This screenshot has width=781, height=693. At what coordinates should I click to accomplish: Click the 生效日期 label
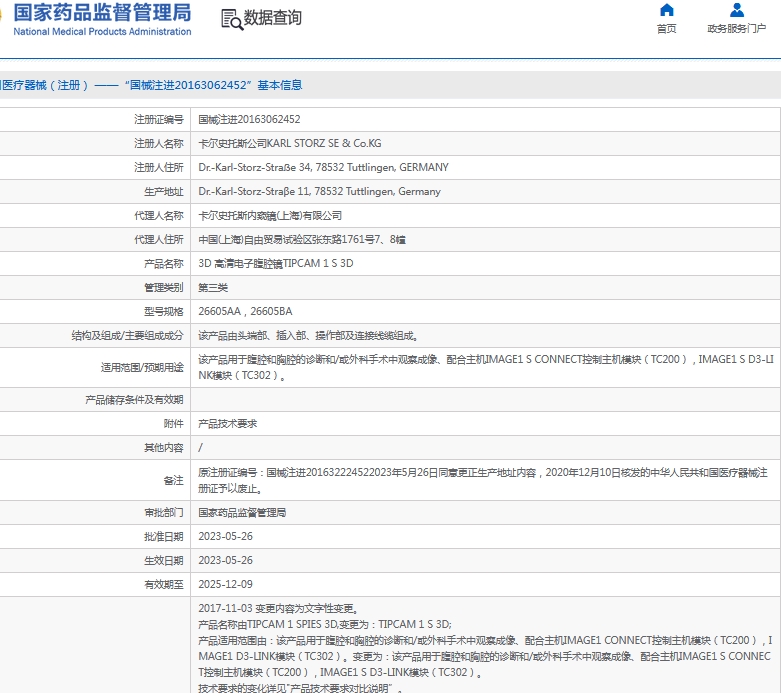click(163, 560)
